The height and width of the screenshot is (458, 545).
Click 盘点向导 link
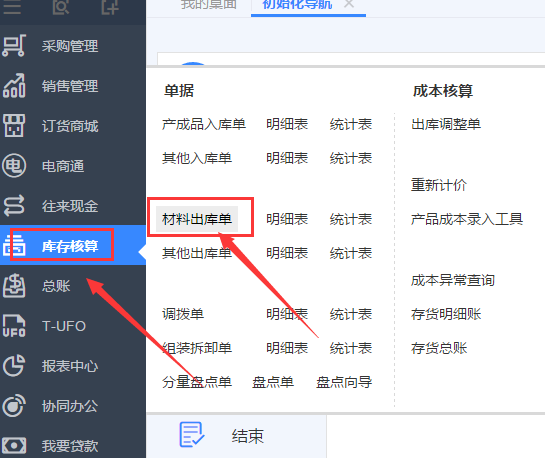(344, 382)
